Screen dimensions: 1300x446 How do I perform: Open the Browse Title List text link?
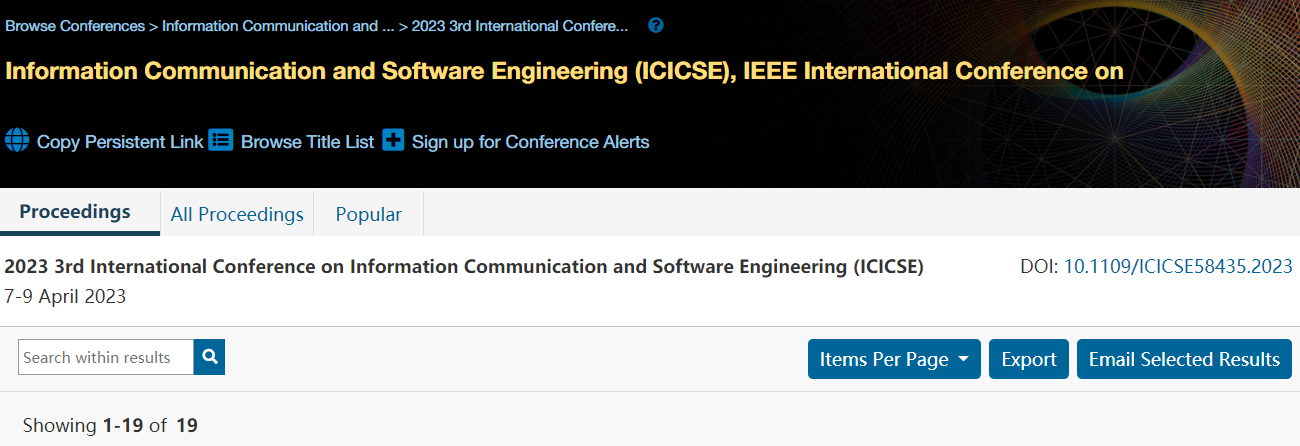308,142
